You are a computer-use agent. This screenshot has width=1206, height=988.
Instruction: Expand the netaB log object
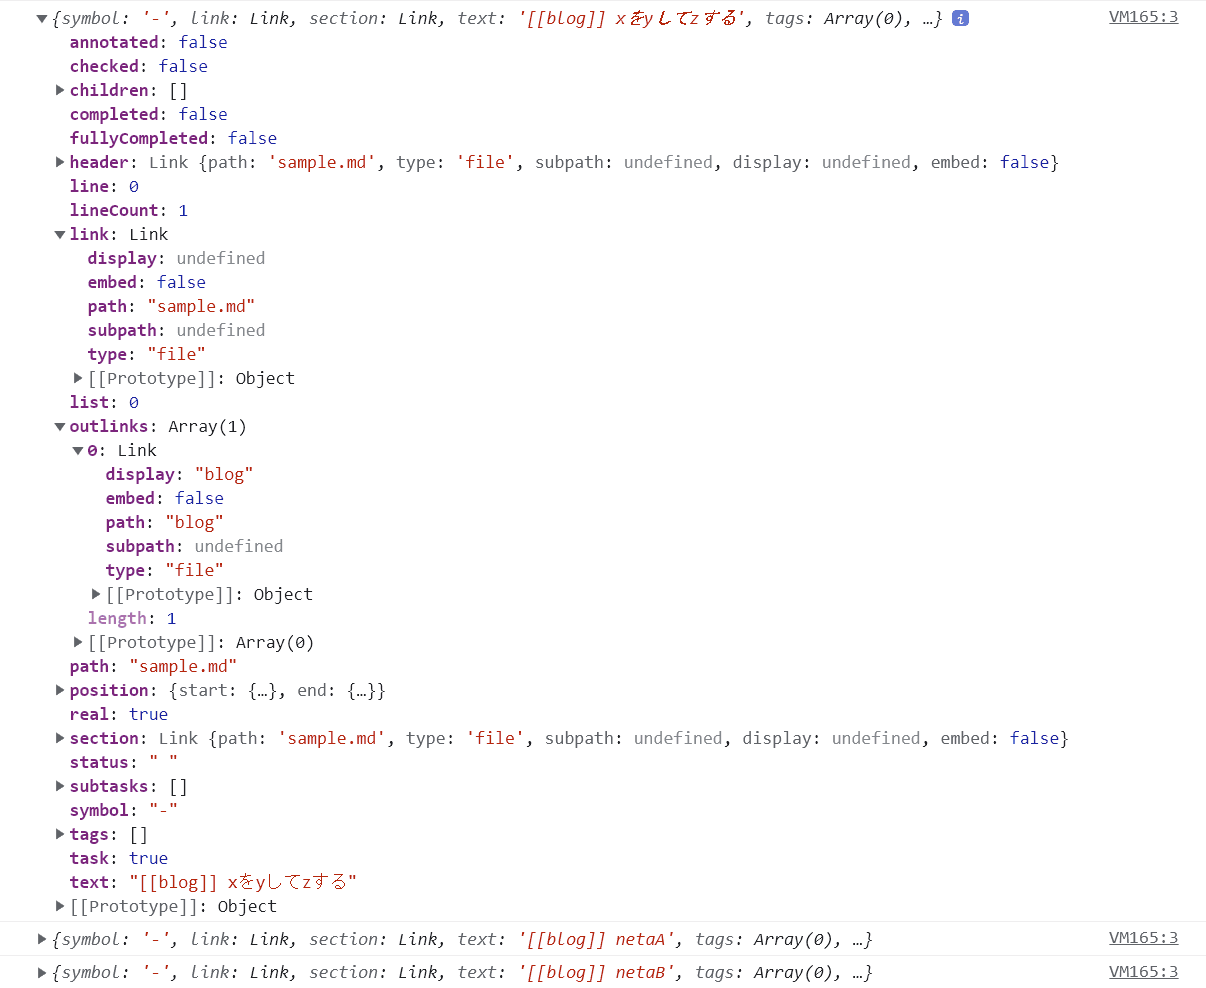(42, 972)
